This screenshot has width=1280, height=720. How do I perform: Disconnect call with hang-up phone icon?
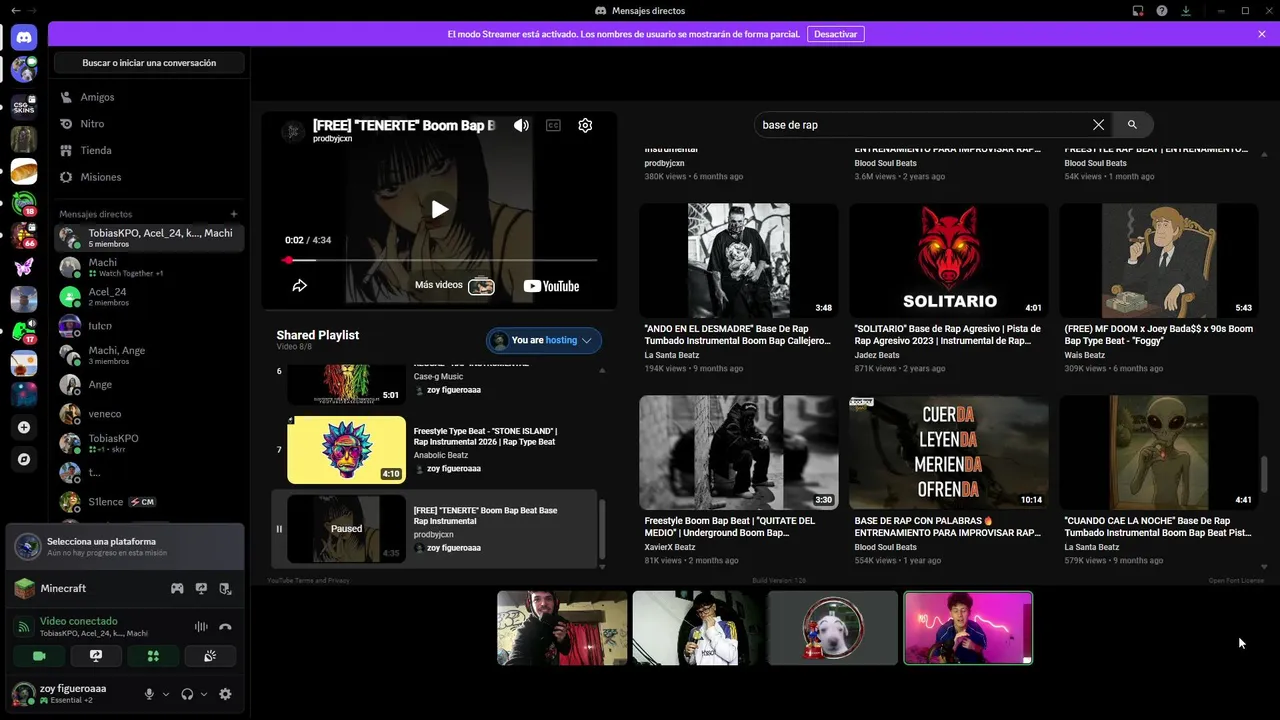click(x=225, y=627)
